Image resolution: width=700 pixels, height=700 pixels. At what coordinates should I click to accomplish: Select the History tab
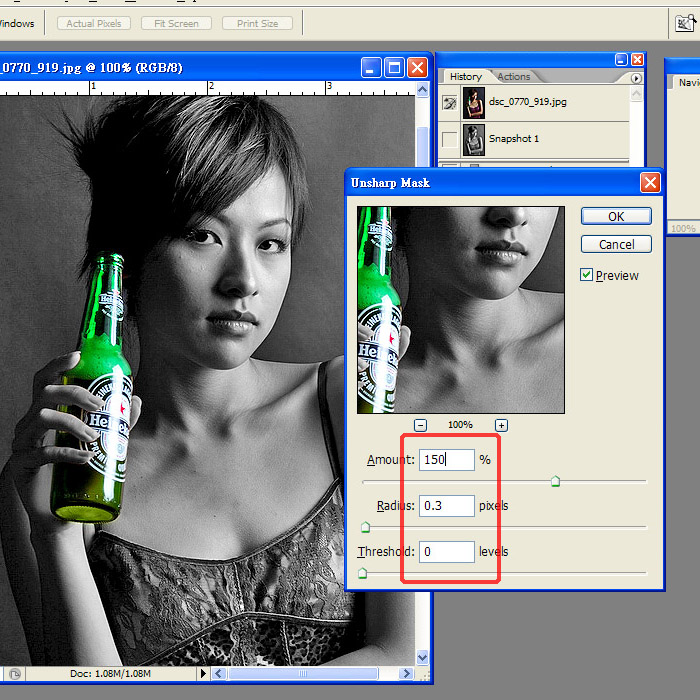465,77
